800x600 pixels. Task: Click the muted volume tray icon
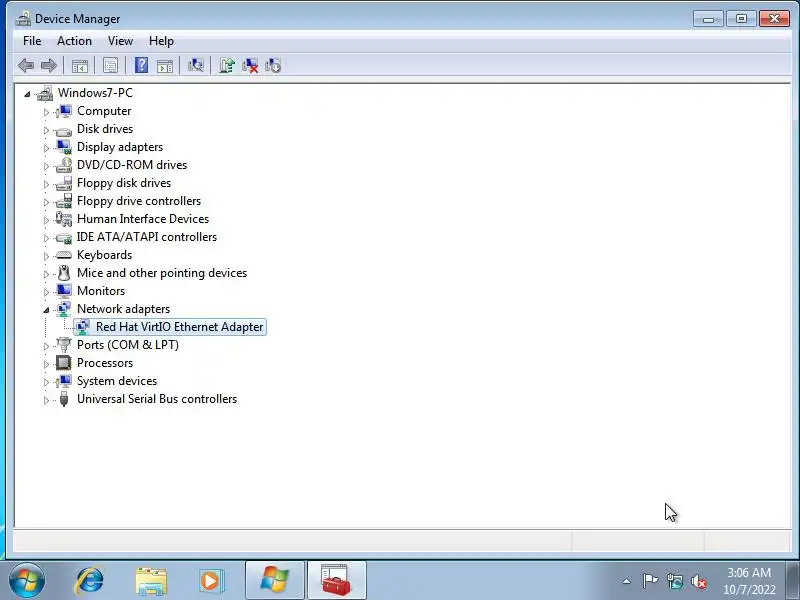pyautogui.click(x=698, y=581)
